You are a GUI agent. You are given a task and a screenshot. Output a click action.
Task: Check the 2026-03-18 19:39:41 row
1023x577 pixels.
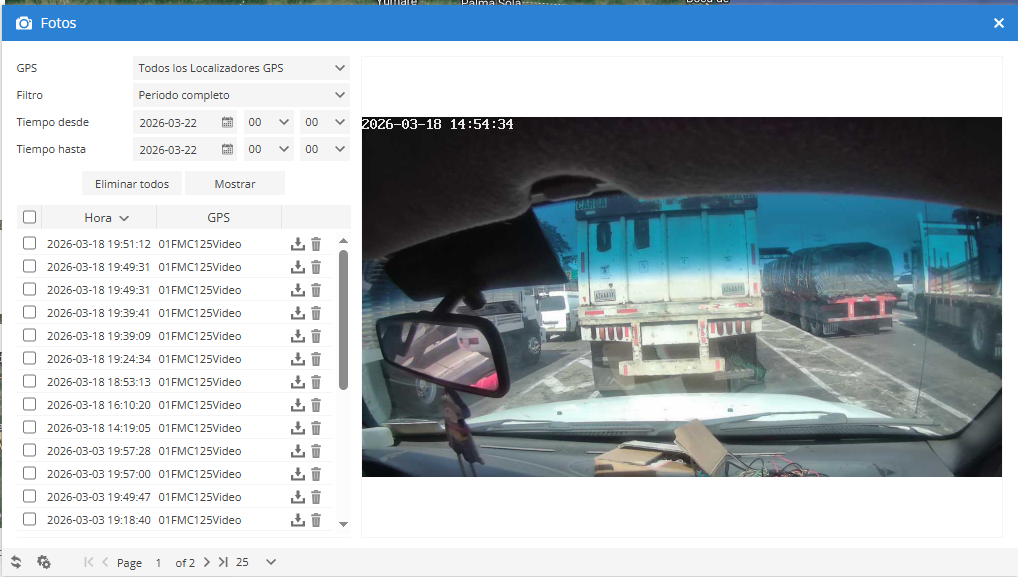pyautogui.click(x=29, y=313)
